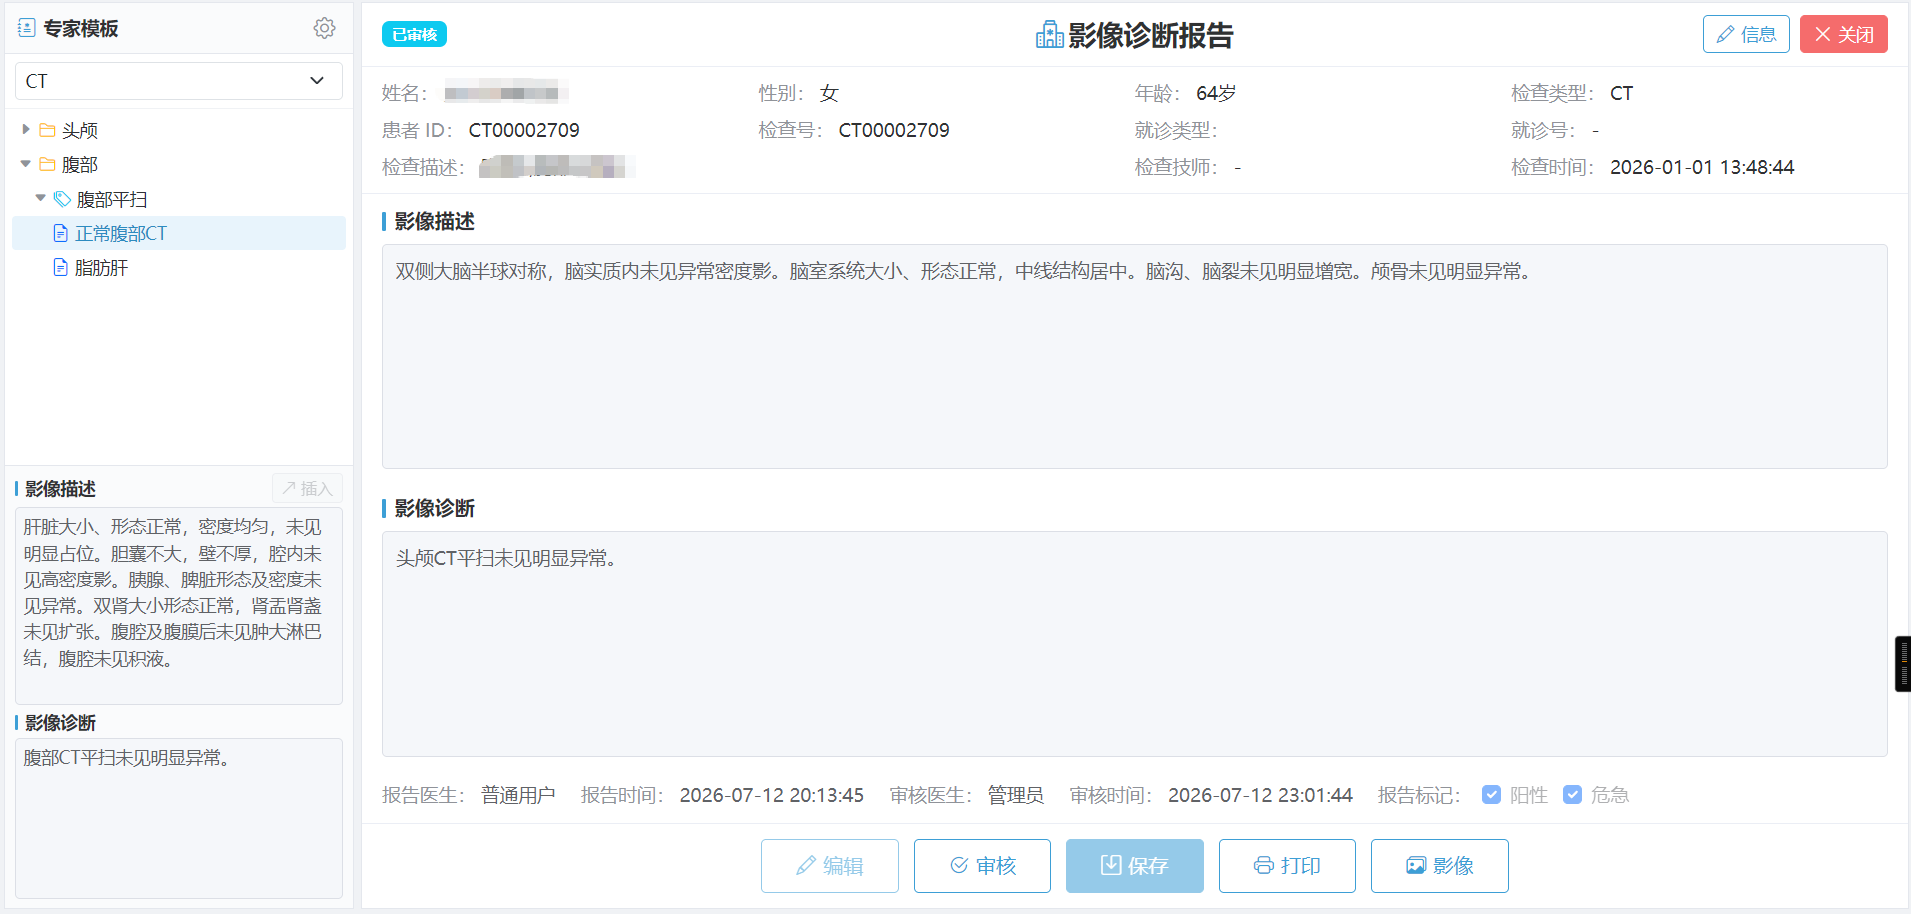Click the black handle on right edge
The image size is (1911, 914).
pos(1902,664)
